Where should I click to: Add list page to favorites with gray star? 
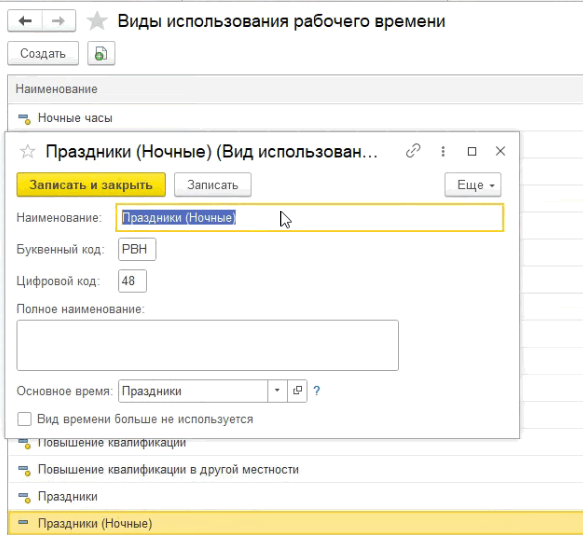pos(97,21)
